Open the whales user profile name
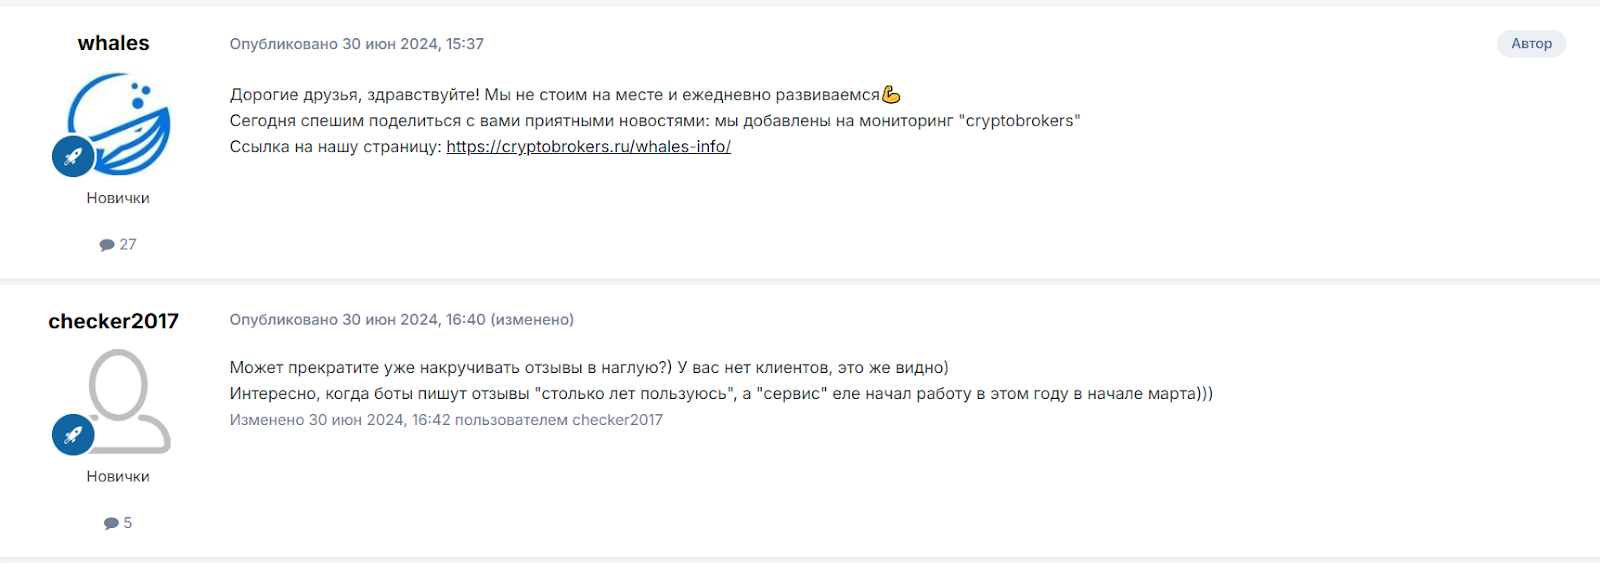This screenshot has height=567, width=1600. (x=113, y=43)
